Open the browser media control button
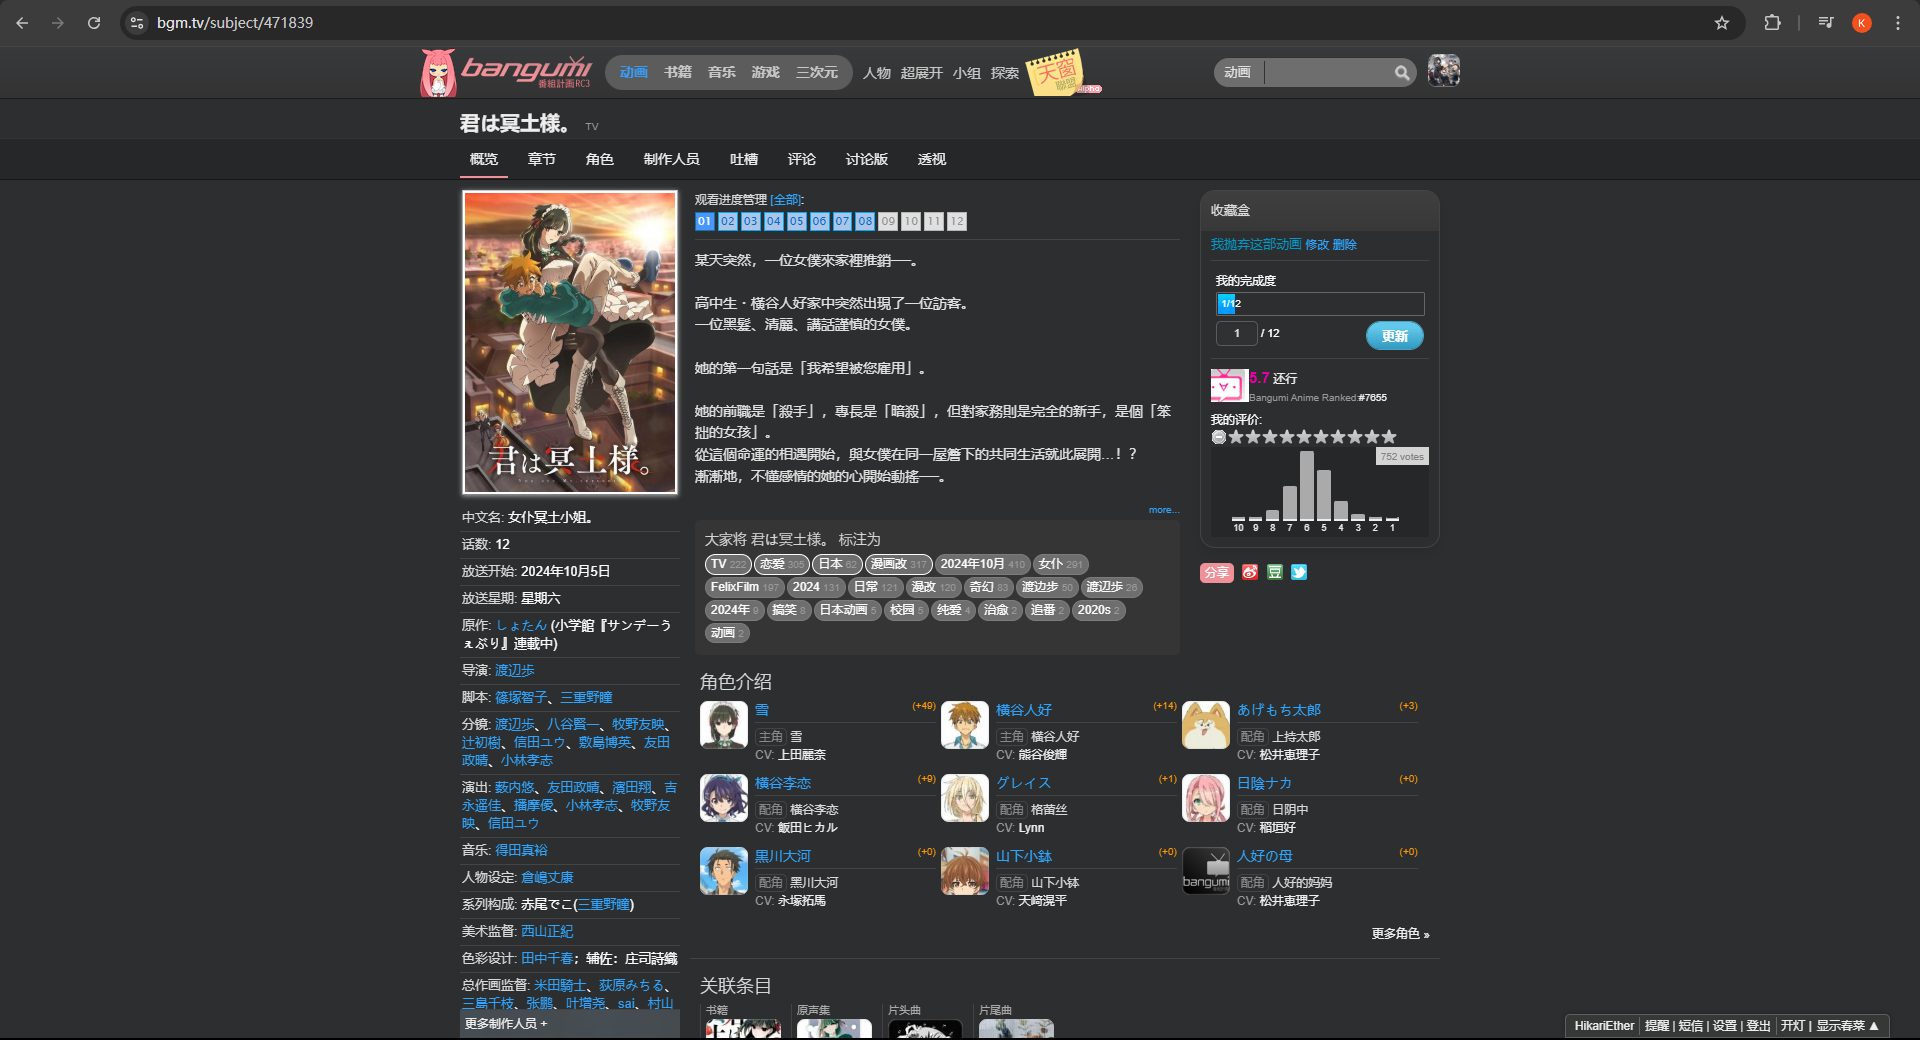Screen dimensions: 1920x1040 point(1826,22)
